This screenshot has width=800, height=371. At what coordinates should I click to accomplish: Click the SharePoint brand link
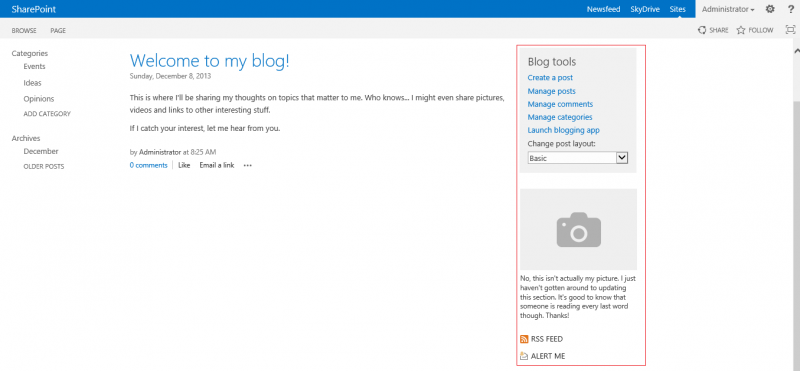click(x=34, y=9)
